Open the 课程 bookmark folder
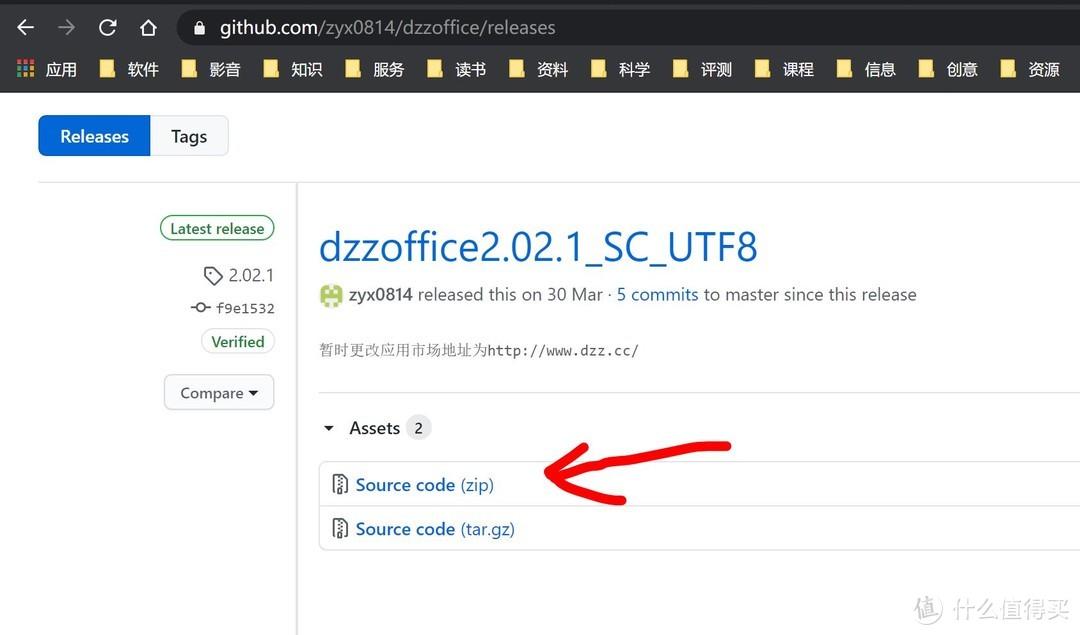Image resolution: width=1080 pixels, height=635 pixels. point(785,69)
